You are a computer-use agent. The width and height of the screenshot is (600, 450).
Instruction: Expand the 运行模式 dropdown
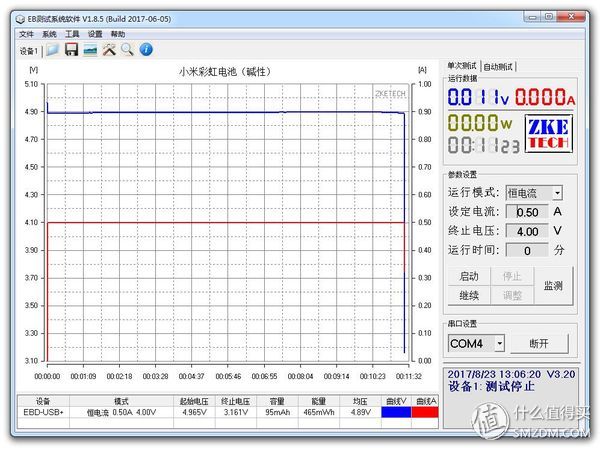click(557, 192)
